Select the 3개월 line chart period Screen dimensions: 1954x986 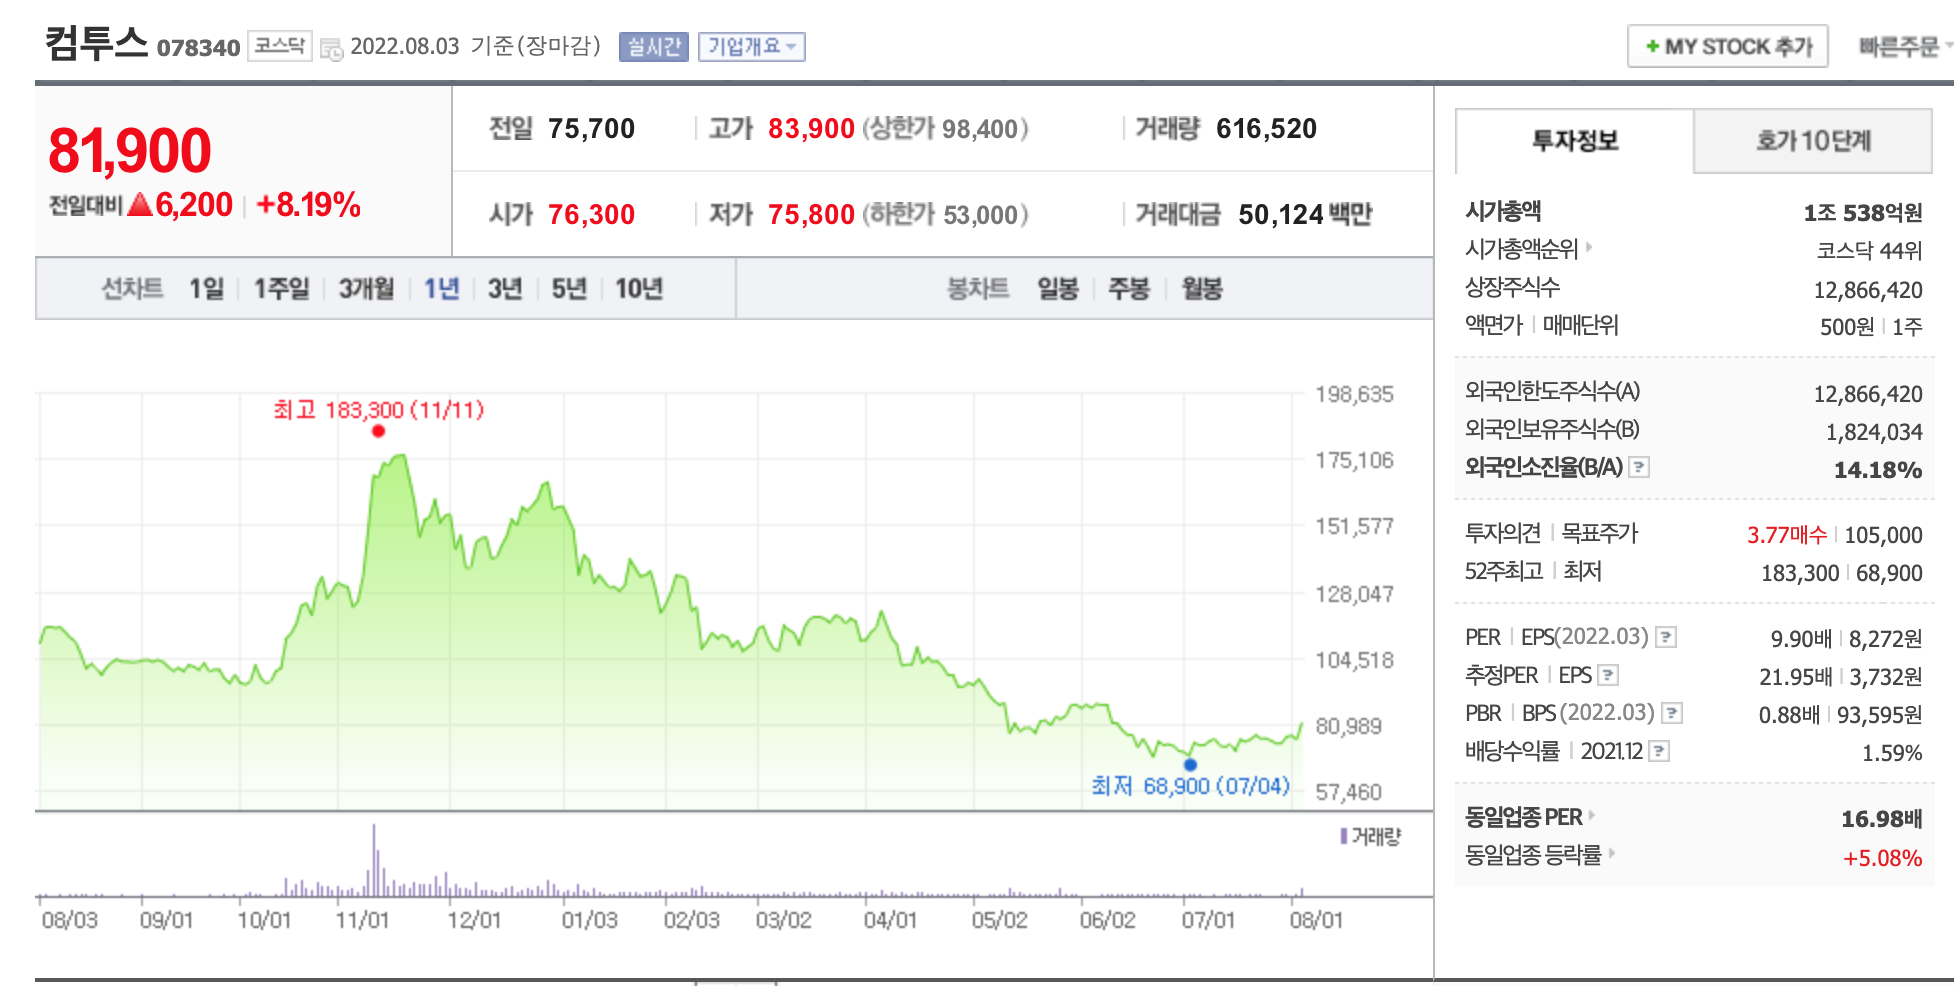366,289
